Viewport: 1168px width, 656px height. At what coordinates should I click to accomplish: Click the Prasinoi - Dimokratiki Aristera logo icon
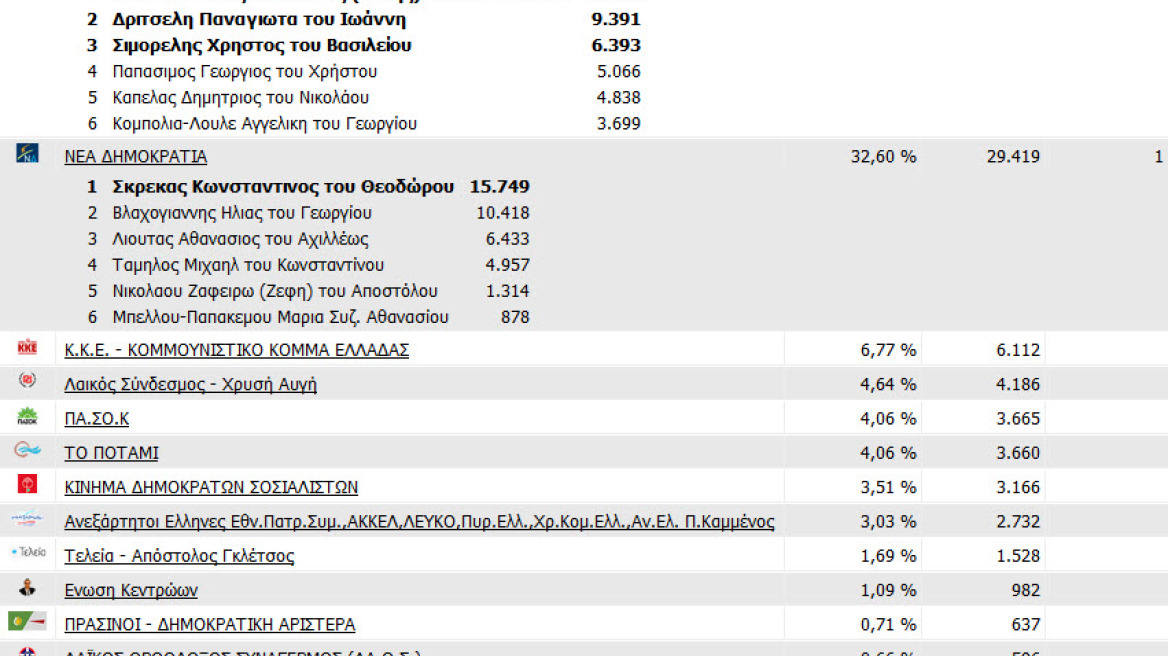pyautogui.click(x=28, y=621)
